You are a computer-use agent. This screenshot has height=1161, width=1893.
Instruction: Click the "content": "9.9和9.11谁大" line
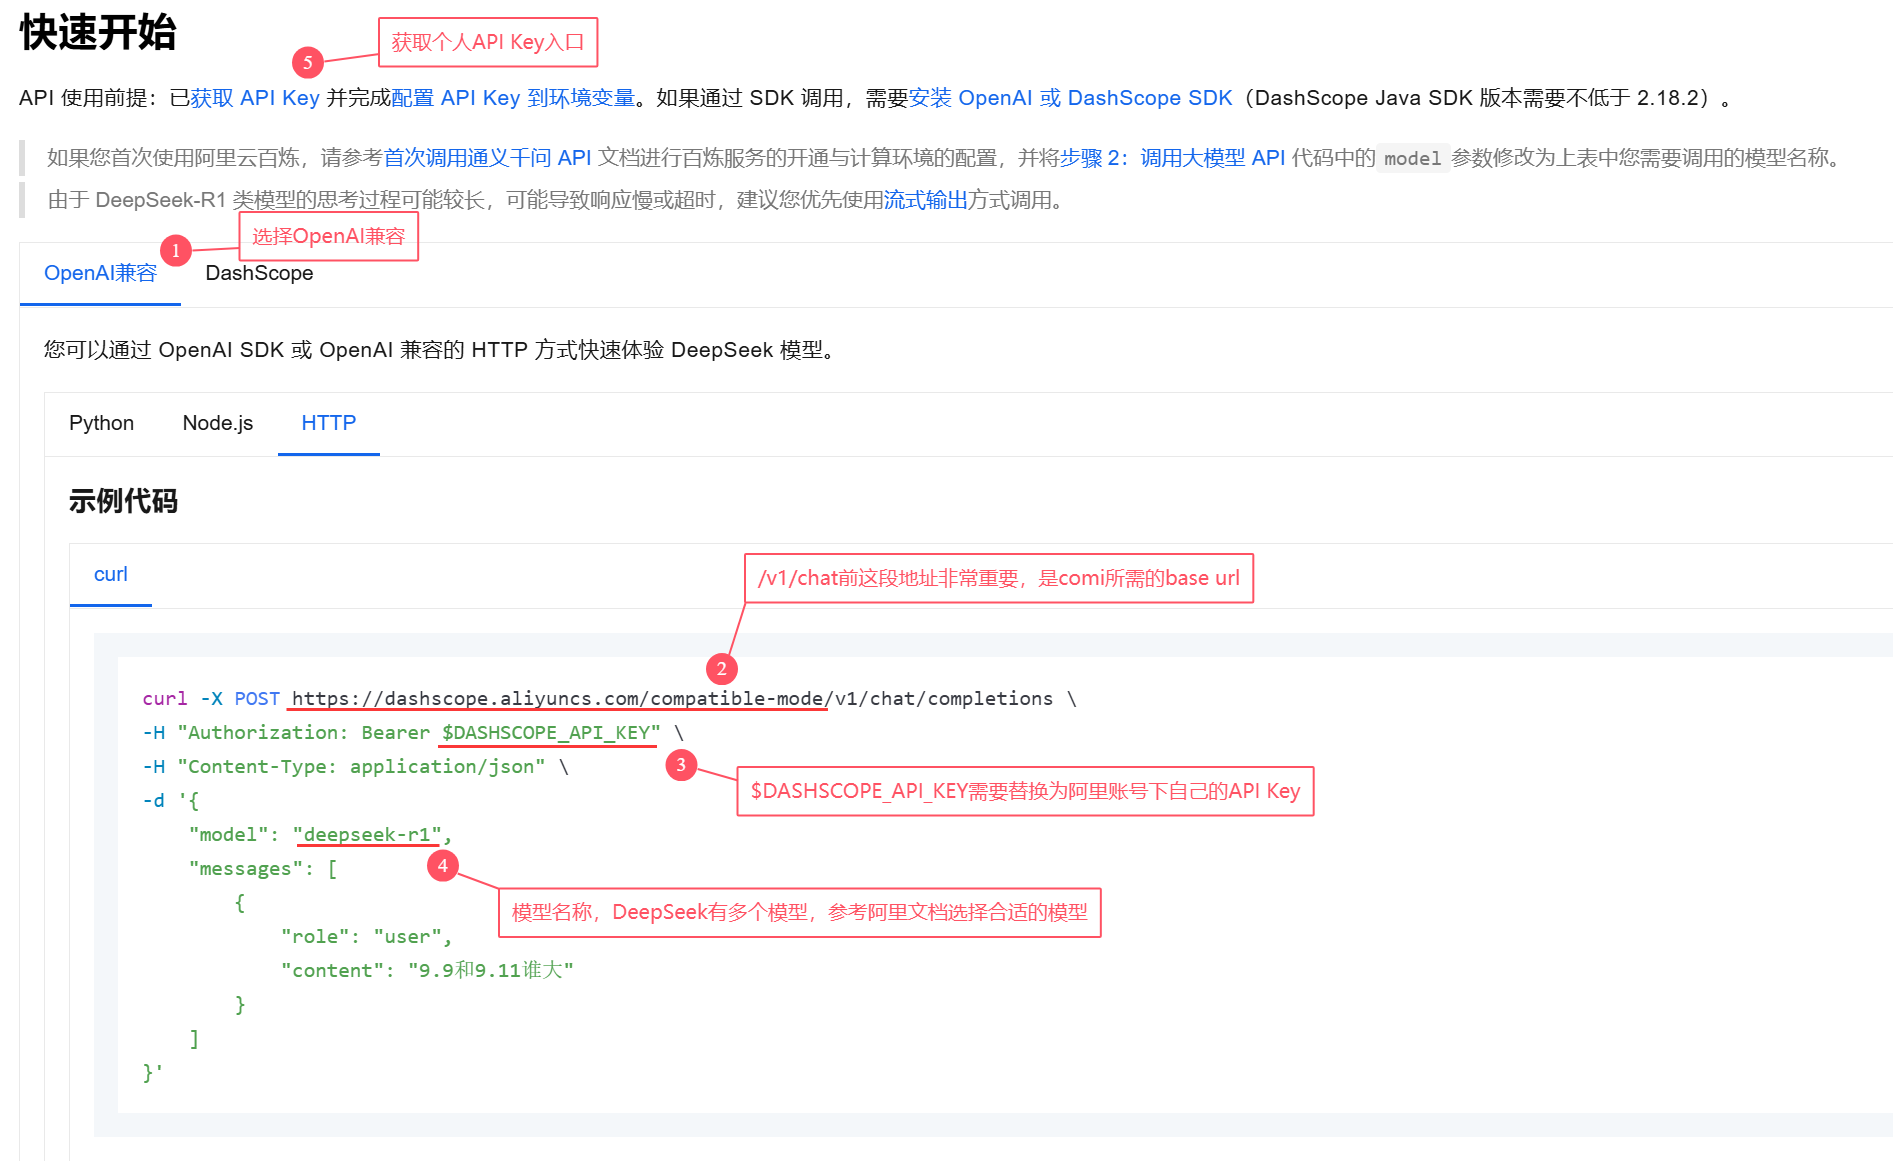[427, 970]
